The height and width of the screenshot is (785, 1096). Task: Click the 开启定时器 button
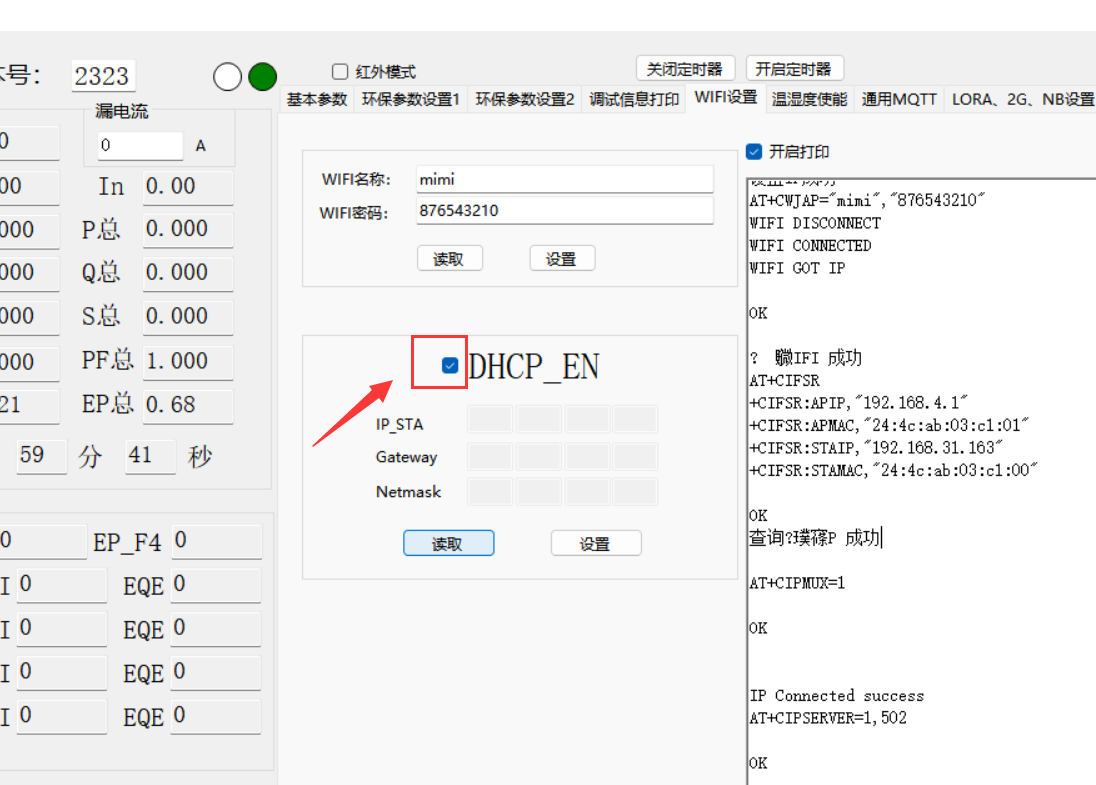click(x=794, y=69)
